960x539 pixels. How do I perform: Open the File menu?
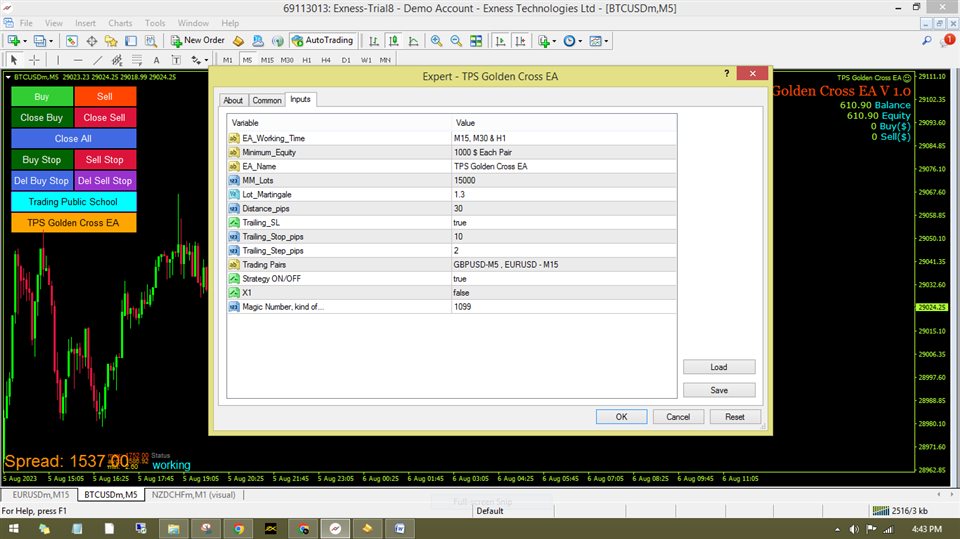(x=26, y=23)
